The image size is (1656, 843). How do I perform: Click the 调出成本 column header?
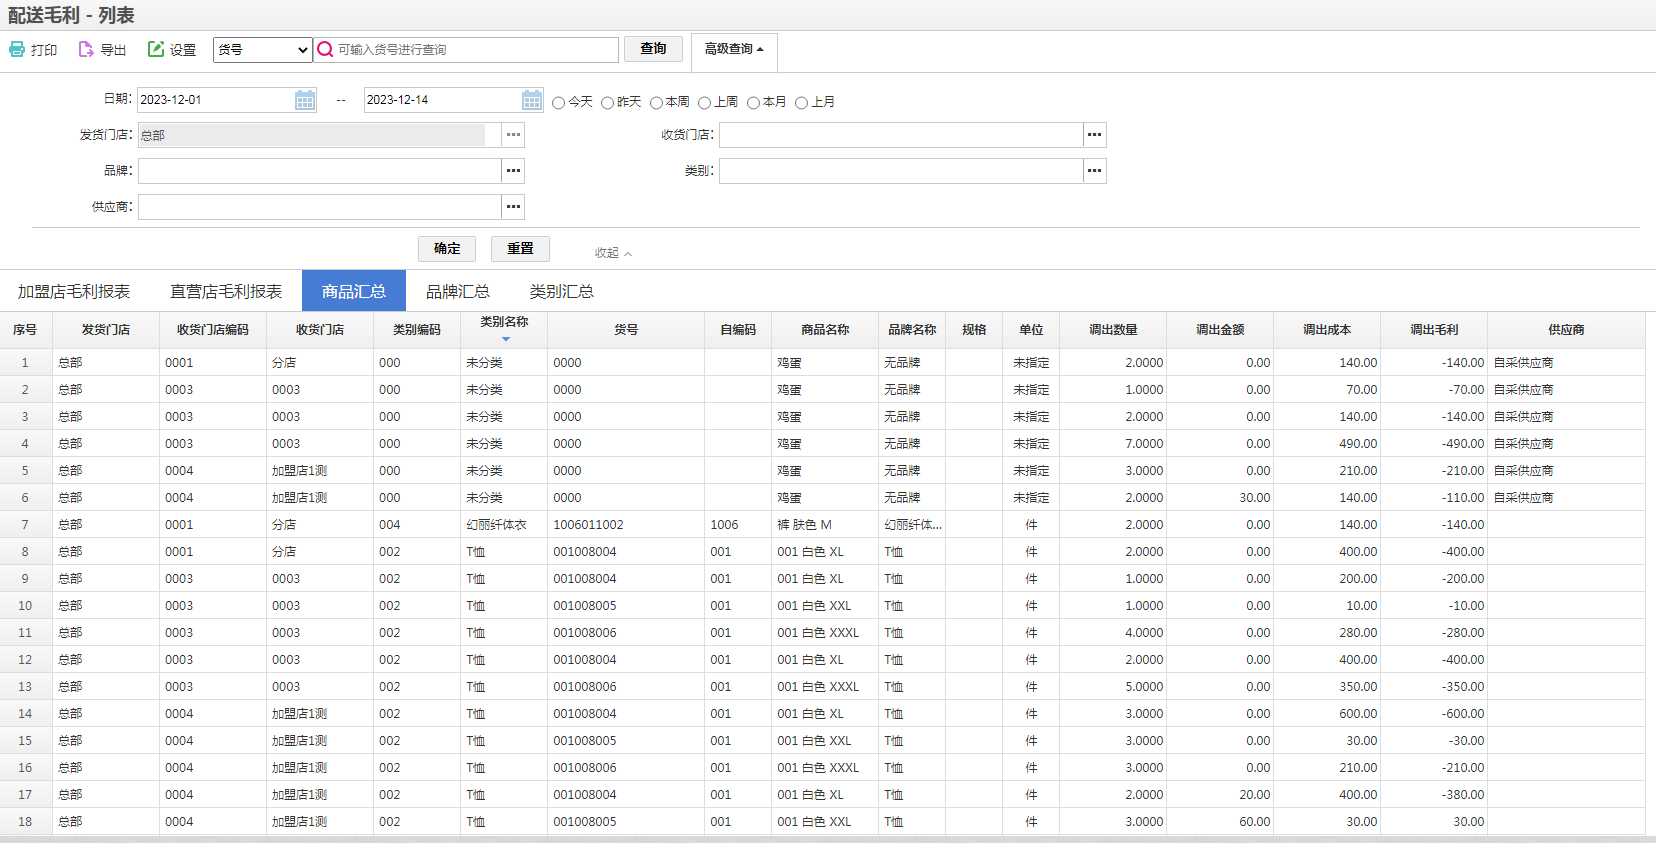pos(1327,330)
